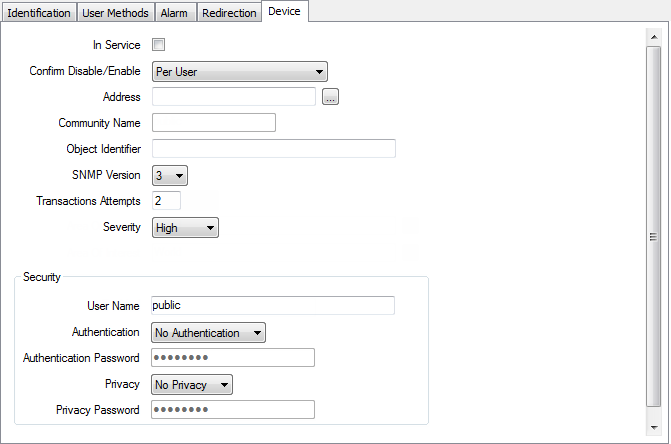Viewport: 671px width, 444px height.
Task: Click the User Name field containing public
Action: point(273,305)
